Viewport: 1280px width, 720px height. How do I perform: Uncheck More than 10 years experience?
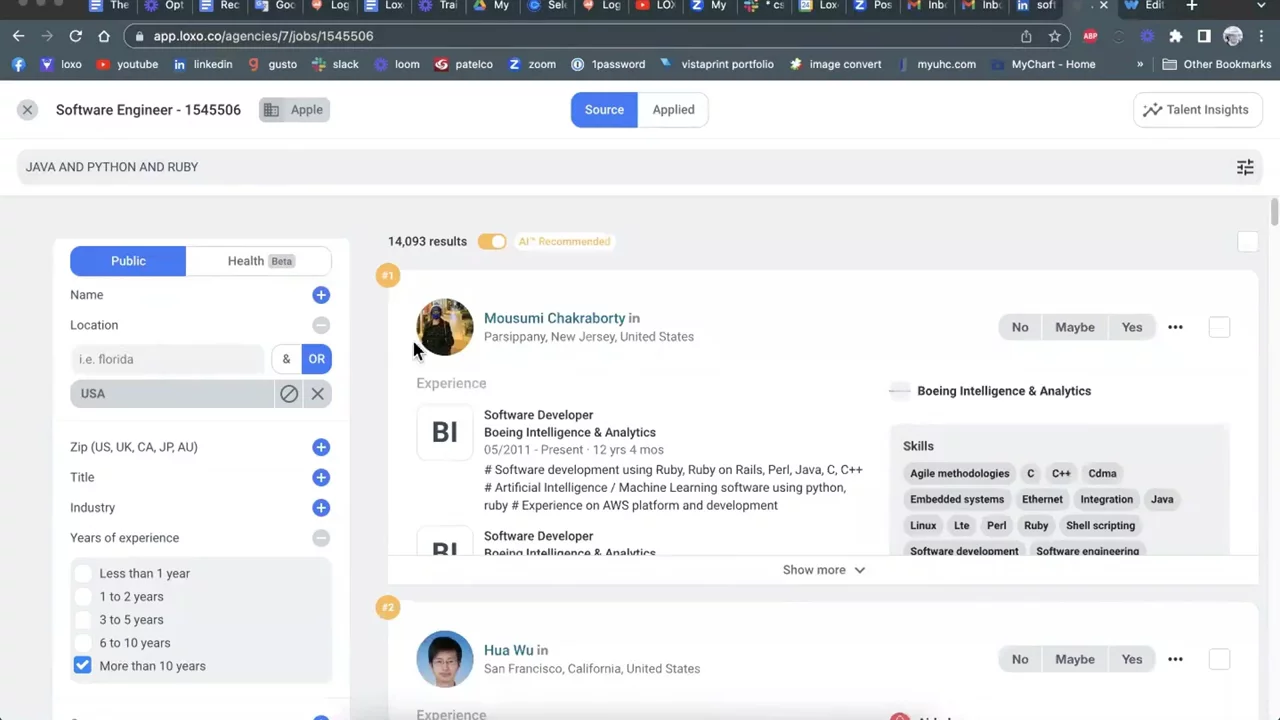point(82,666)
